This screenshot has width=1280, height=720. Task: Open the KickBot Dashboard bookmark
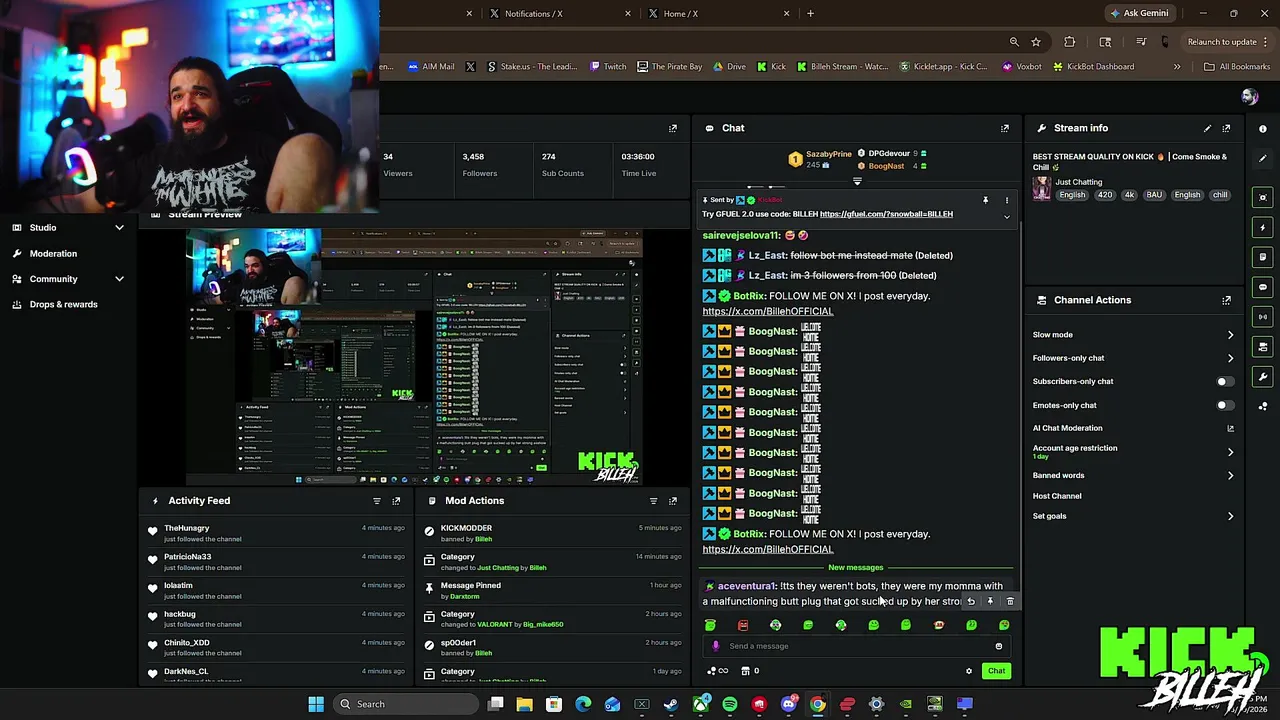point(1092,66)
